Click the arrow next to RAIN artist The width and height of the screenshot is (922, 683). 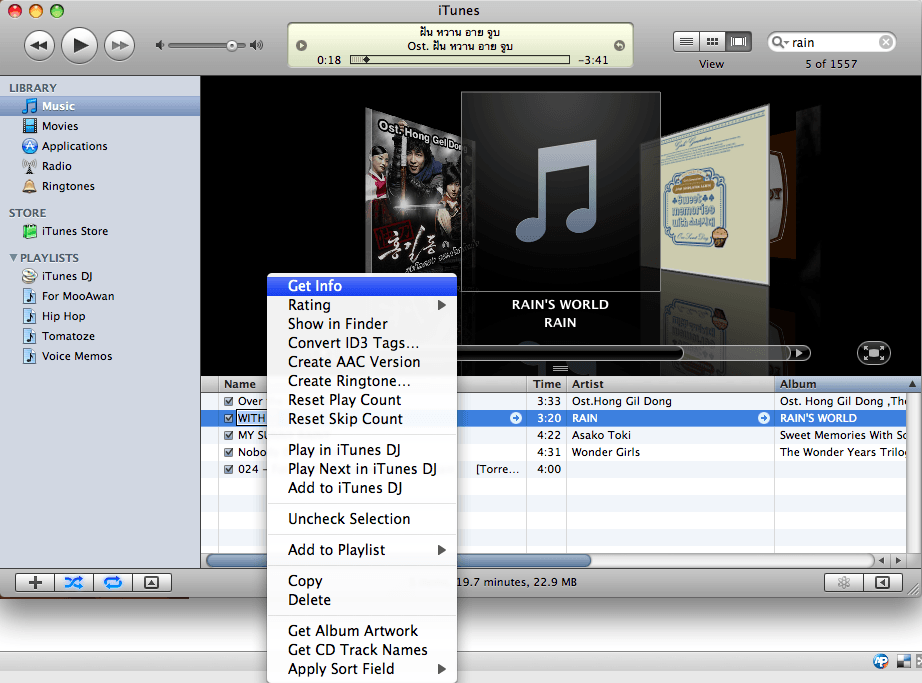click(x=764, y=418)
